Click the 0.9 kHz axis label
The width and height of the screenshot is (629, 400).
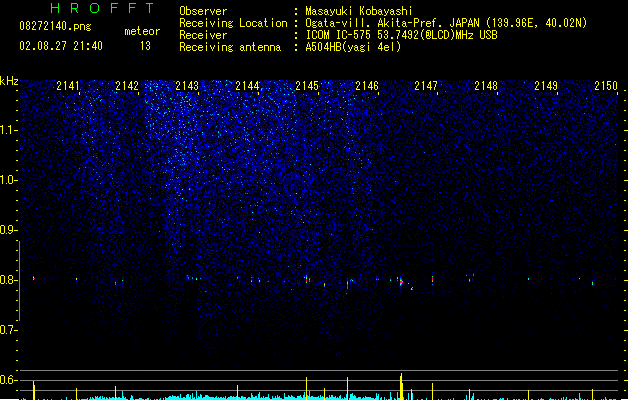[8, 230]
